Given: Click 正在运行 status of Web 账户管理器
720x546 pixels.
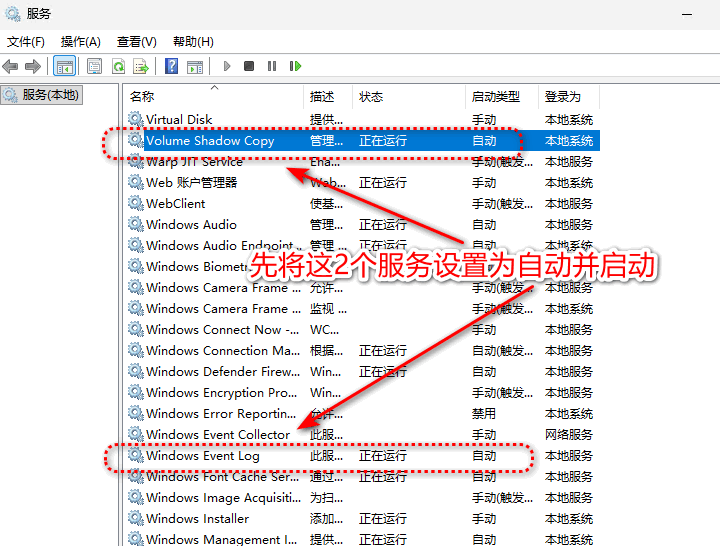Looking at the screenshot, I should click(x=382, y=183).
